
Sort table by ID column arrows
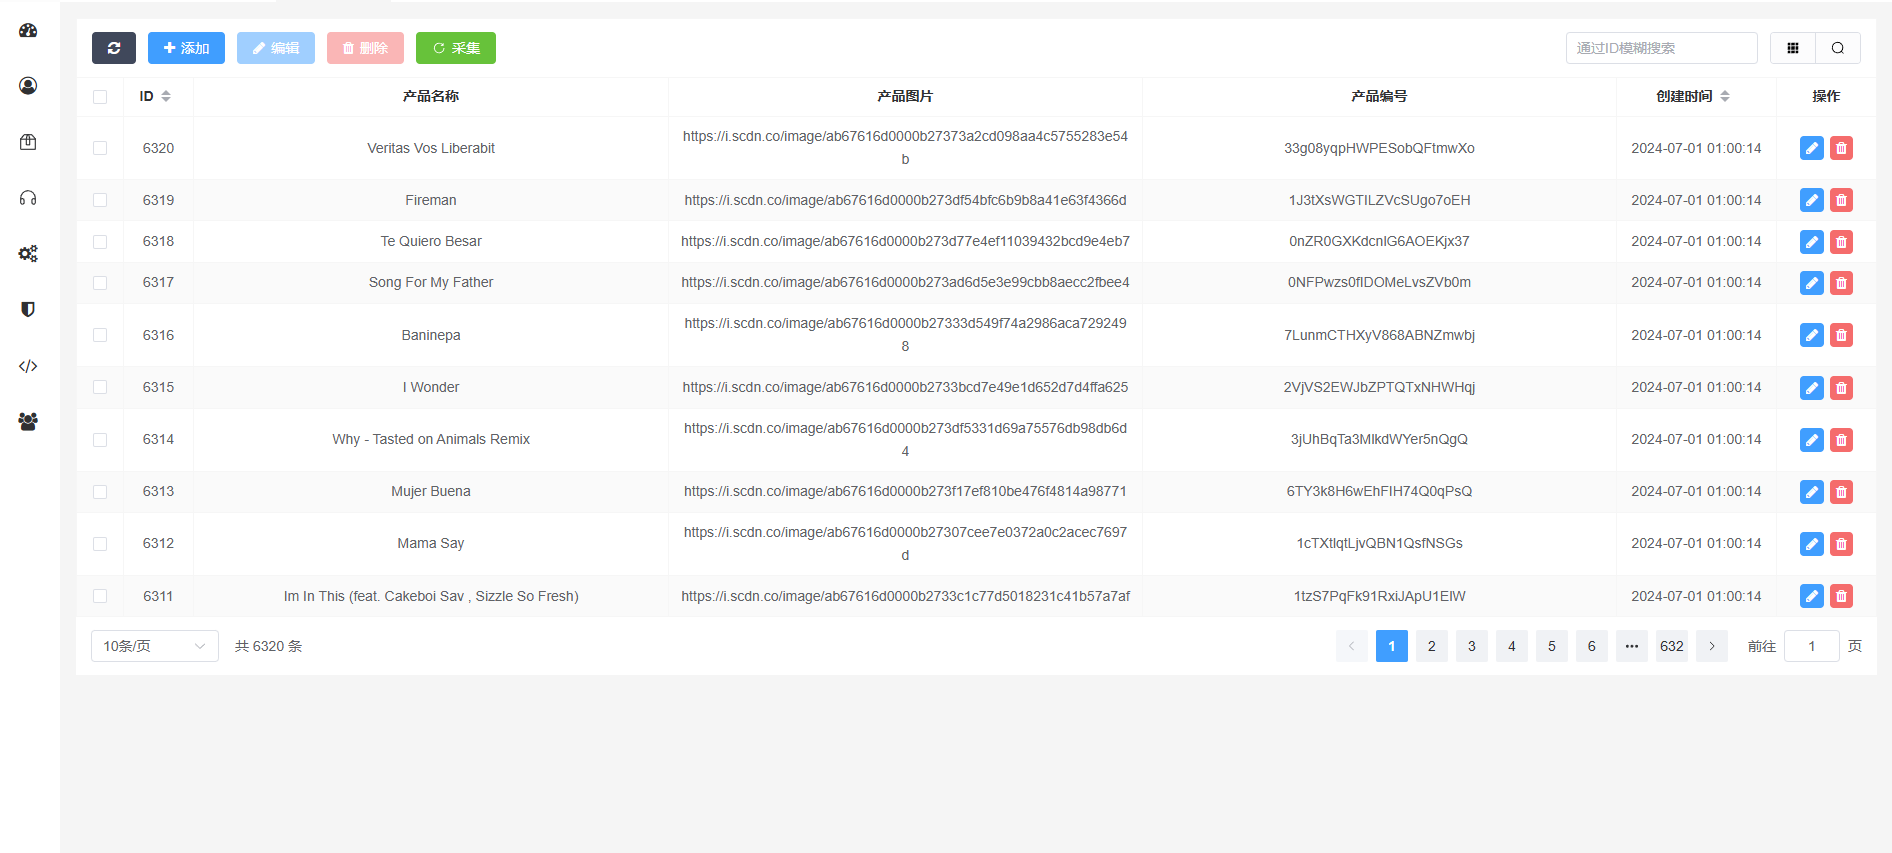coord(166,96)
